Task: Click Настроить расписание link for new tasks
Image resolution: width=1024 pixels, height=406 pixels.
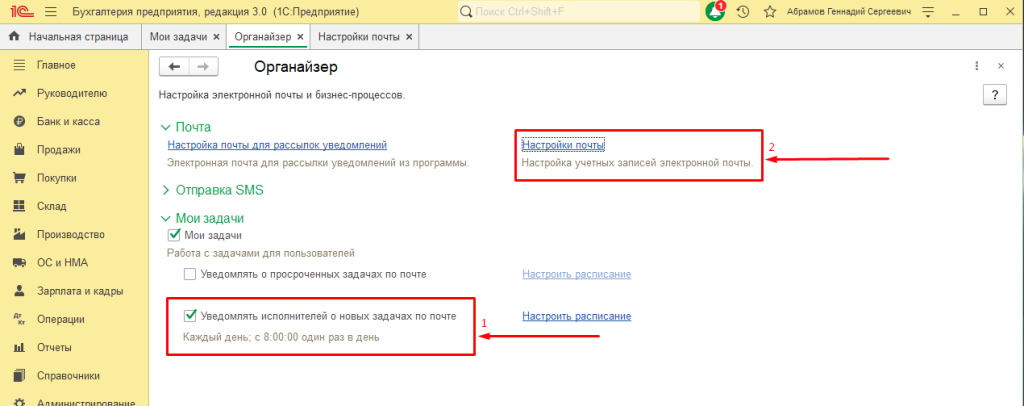Action: (x=577, y=316)
